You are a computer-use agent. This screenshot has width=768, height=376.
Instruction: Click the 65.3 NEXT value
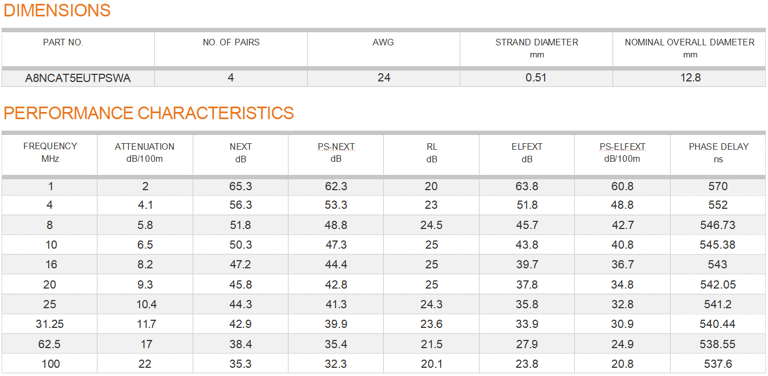pos(240,186)
